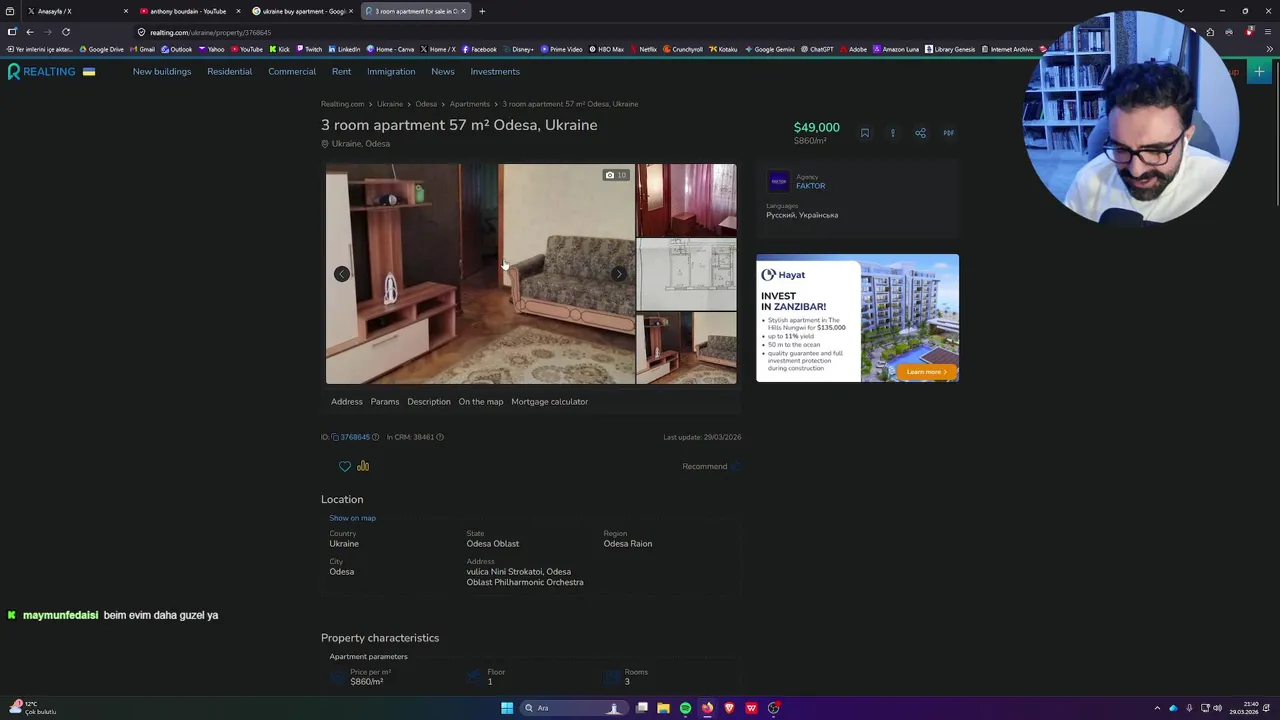Viewport: 1280px width, 720px height.
Task: Show hidden system tray icons
Action: click(x=1157, y=708)
